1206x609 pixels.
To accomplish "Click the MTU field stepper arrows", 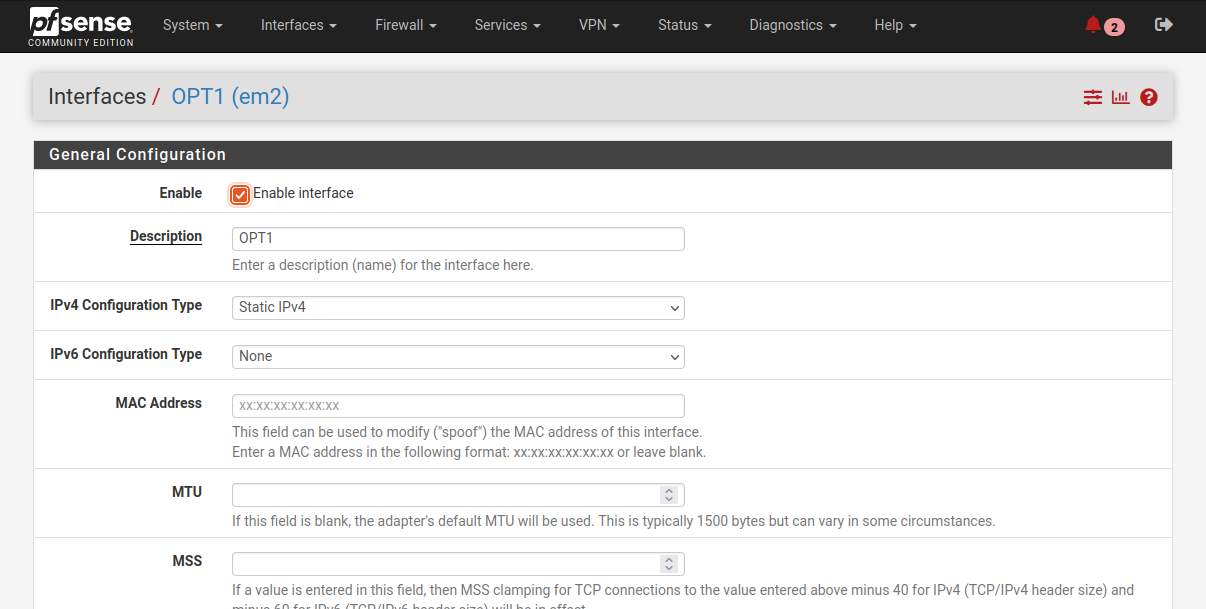I will click(x=669, y=495).
